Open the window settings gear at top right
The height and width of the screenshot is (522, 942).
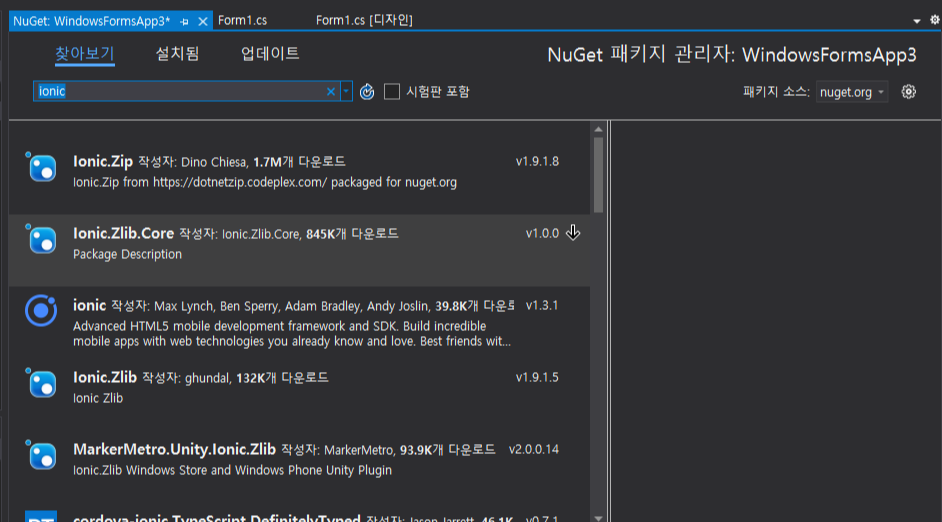point(935,20)
